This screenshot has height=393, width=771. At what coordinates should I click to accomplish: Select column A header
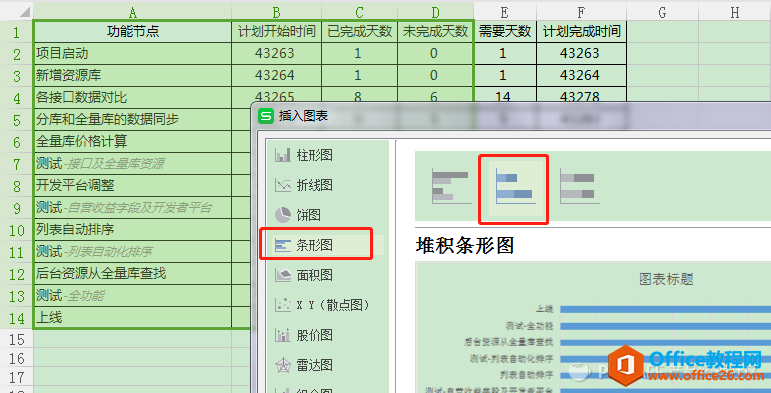132,12
